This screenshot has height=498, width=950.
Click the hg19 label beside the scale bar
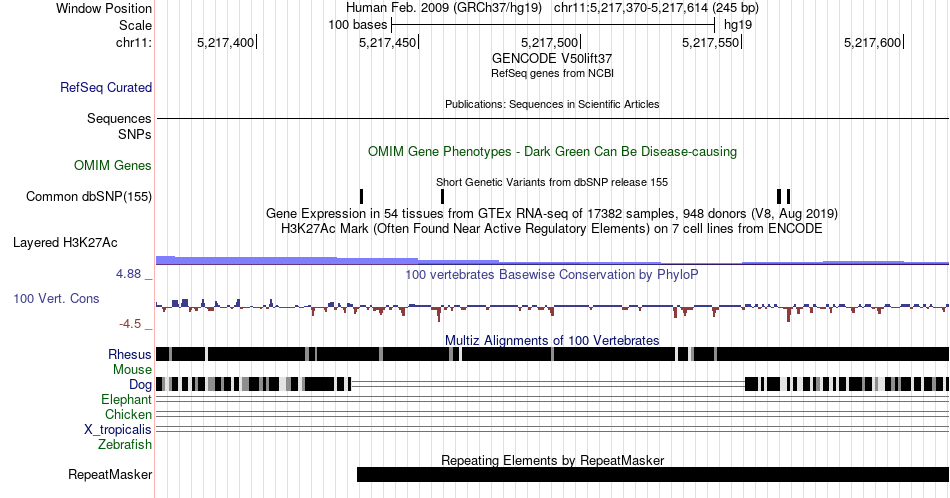pos(738,25)
